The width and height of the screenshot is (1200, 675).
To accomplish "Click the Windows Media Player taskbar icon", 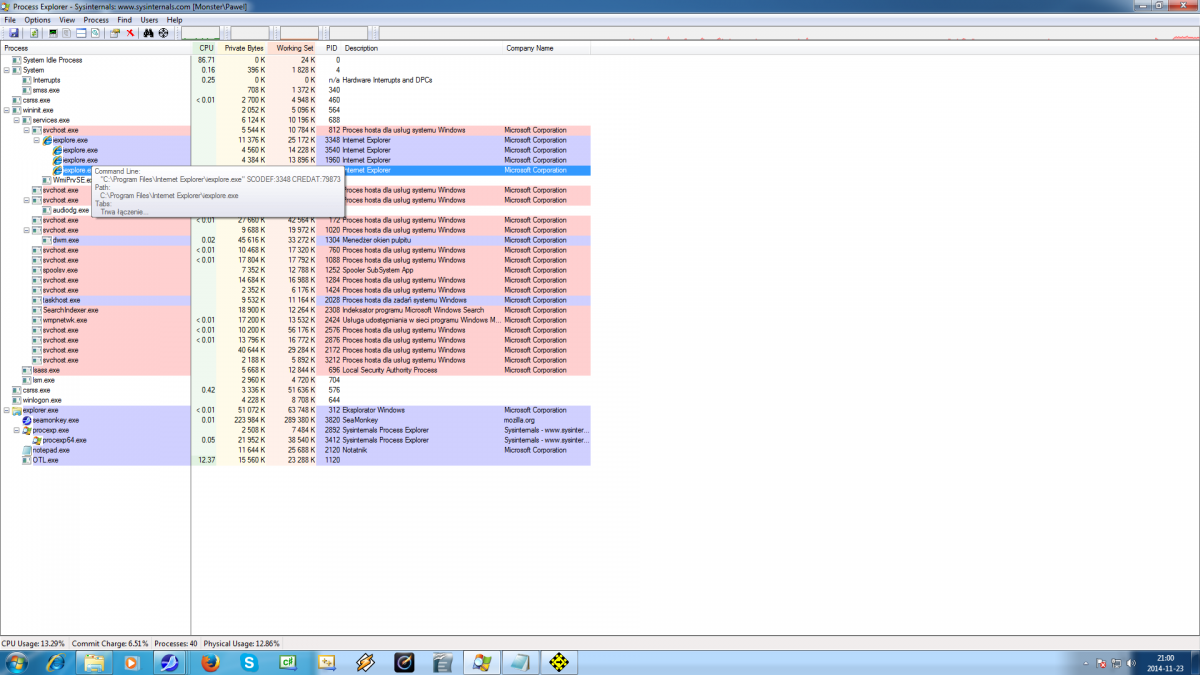I will pyautogui.click(x=131, y=662).
